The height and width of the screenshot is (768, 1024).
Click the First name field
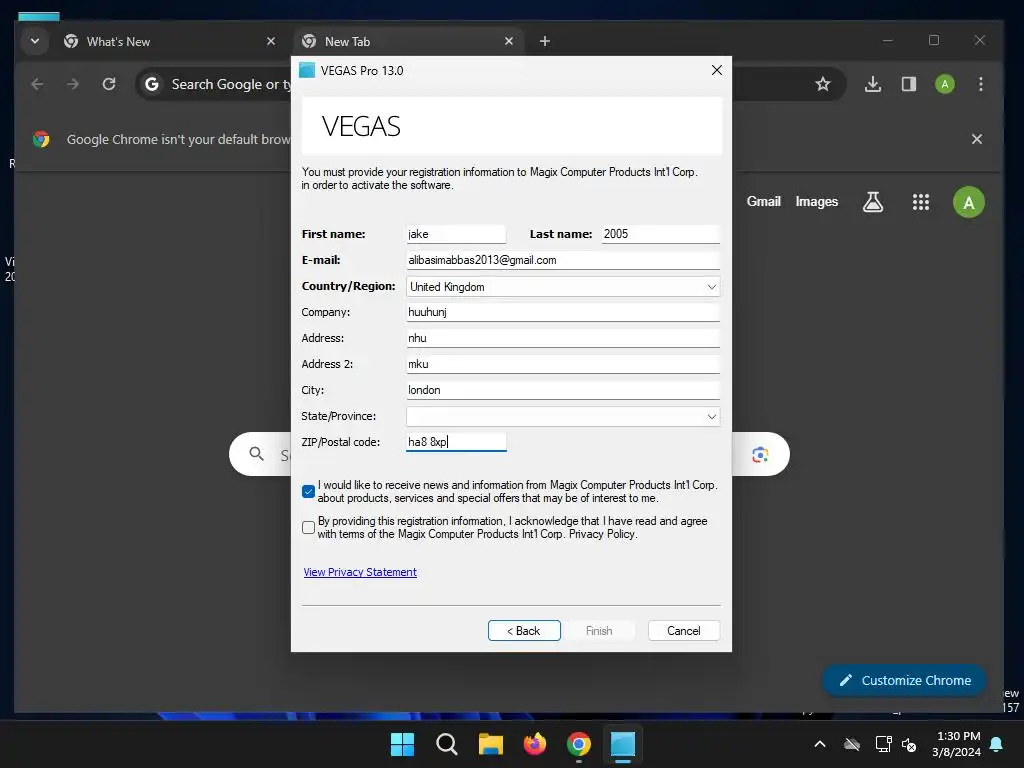click(x=456, y=234)
